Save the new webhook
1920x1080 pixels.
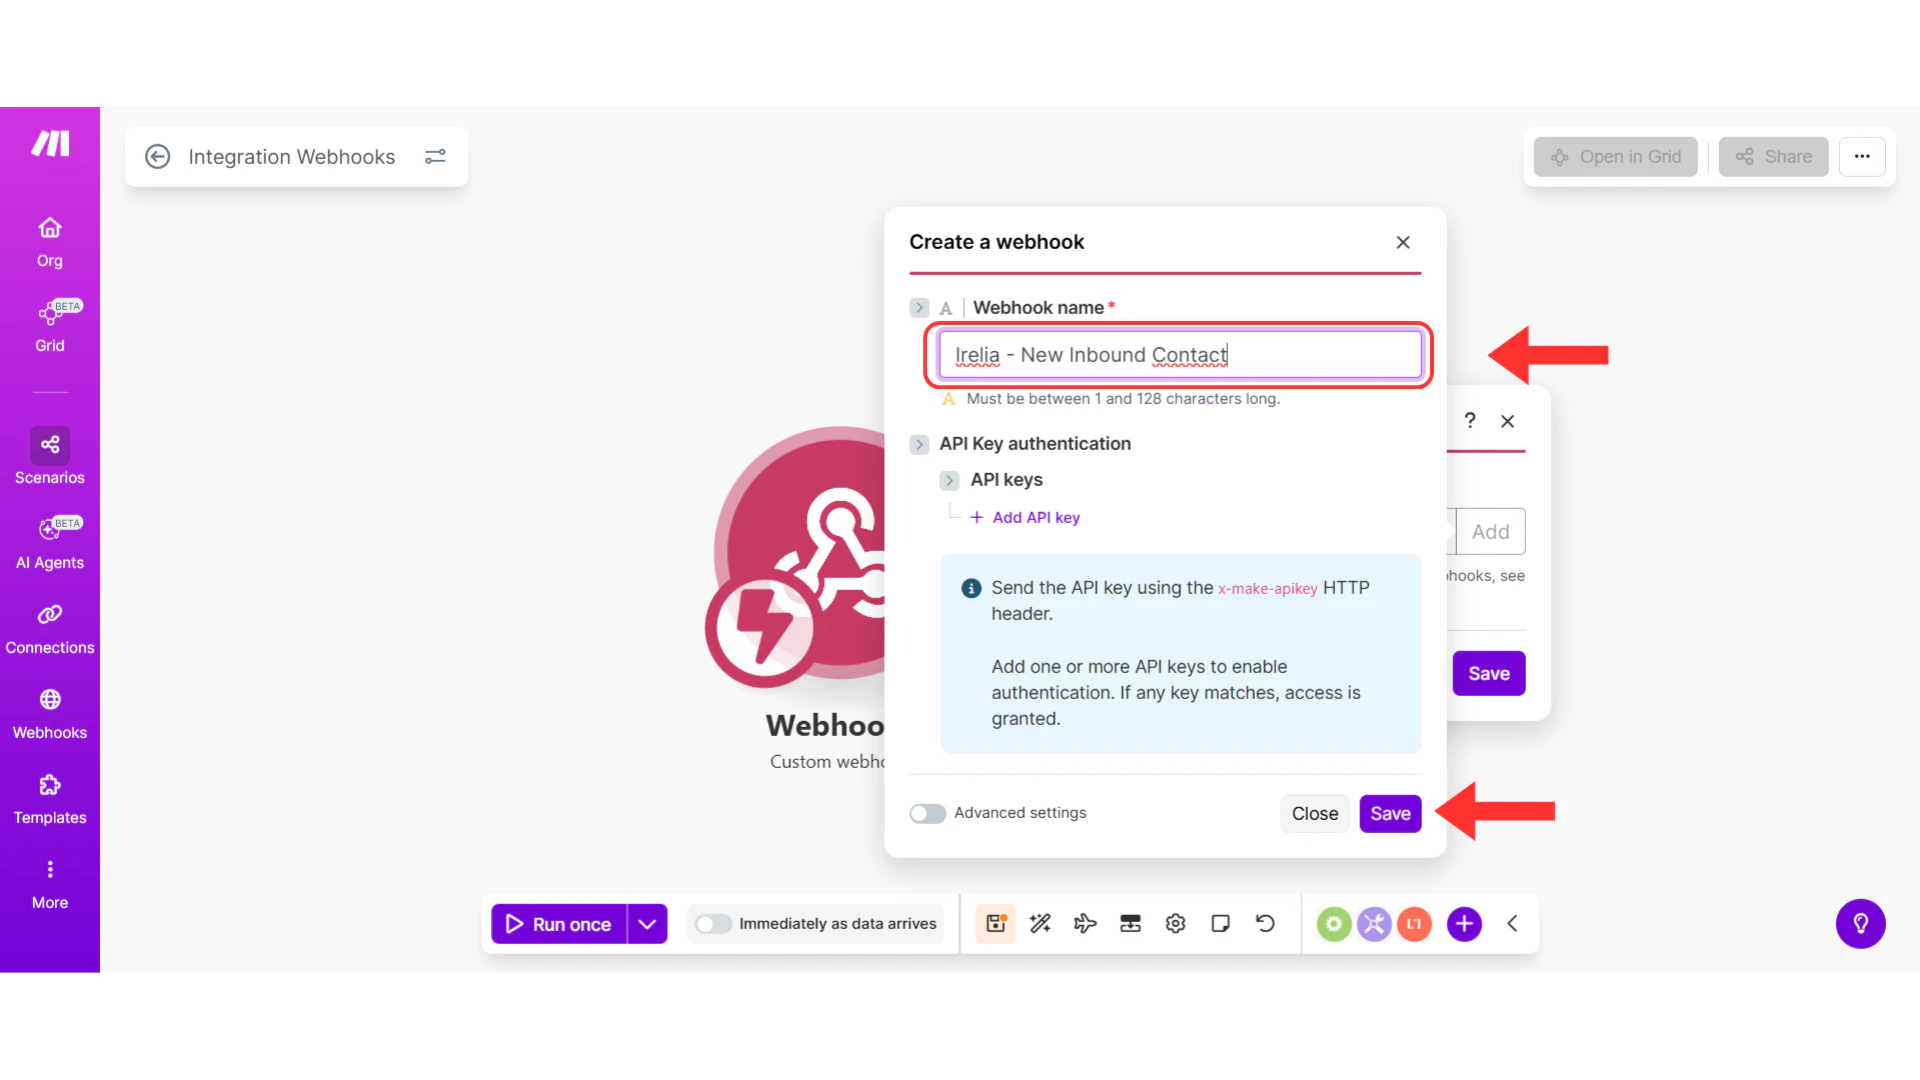pyautogui.click(x=1389, y=813)
